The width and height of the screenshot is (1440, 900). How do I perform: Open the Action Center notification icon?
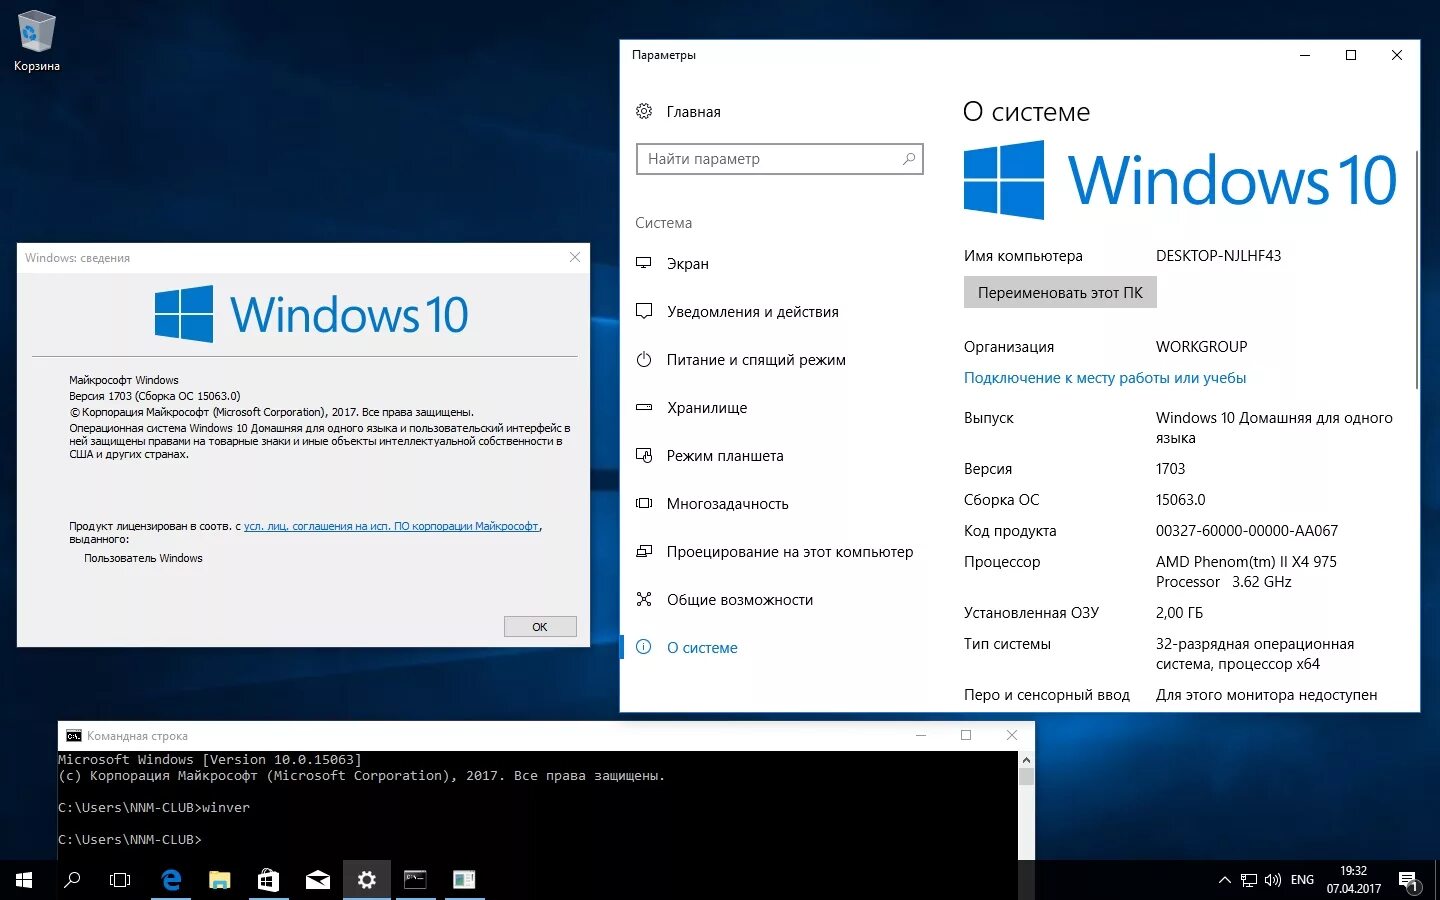pos(1408,881)
